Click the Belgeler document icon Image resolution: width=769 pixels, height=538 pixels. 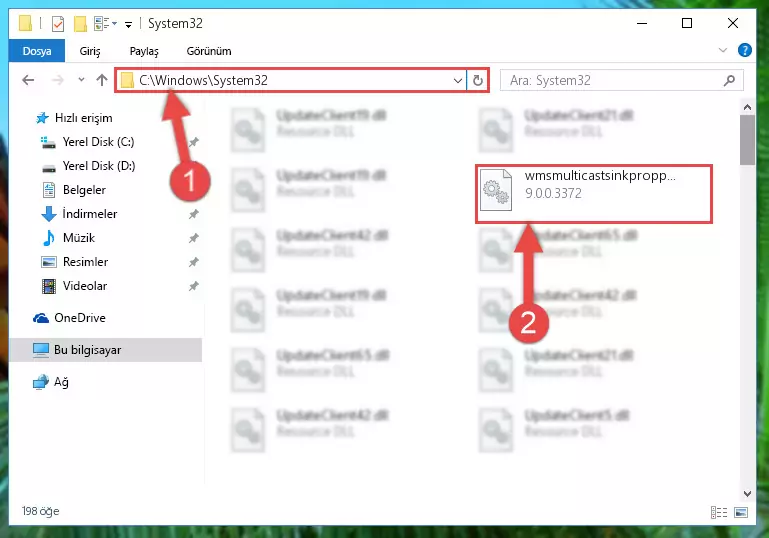click(x=49, y=190)
